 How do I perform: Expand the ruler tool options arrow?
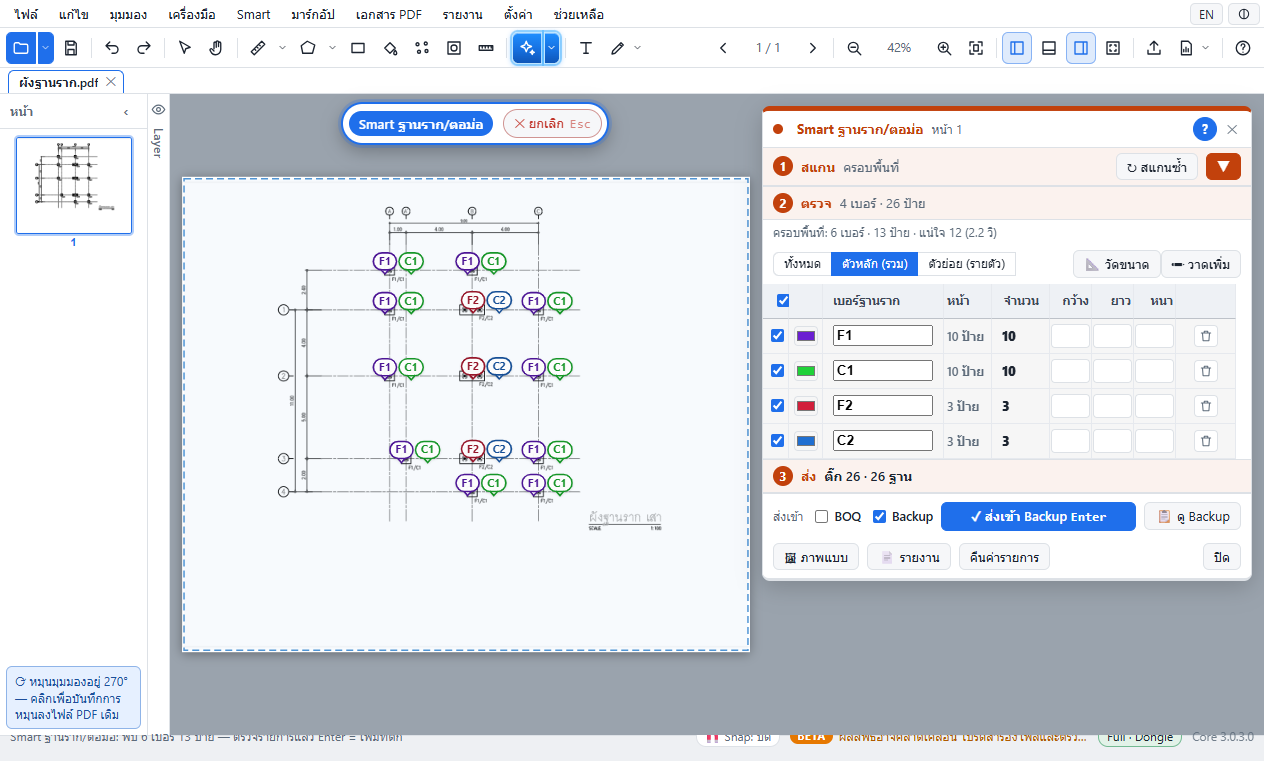tap(282, 48)
